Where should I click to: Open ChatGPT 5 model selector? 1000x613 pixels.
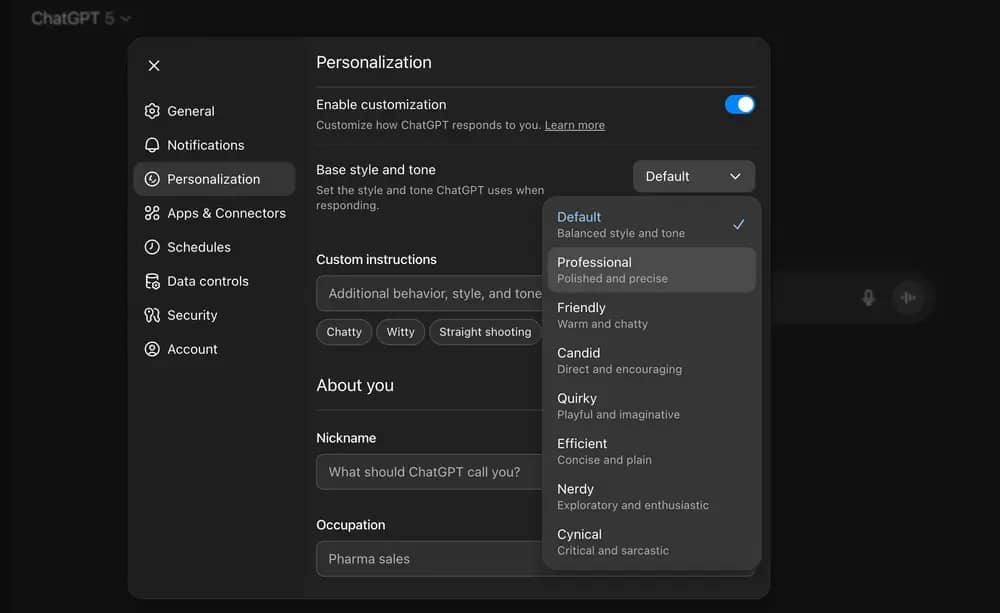point(81,18)
